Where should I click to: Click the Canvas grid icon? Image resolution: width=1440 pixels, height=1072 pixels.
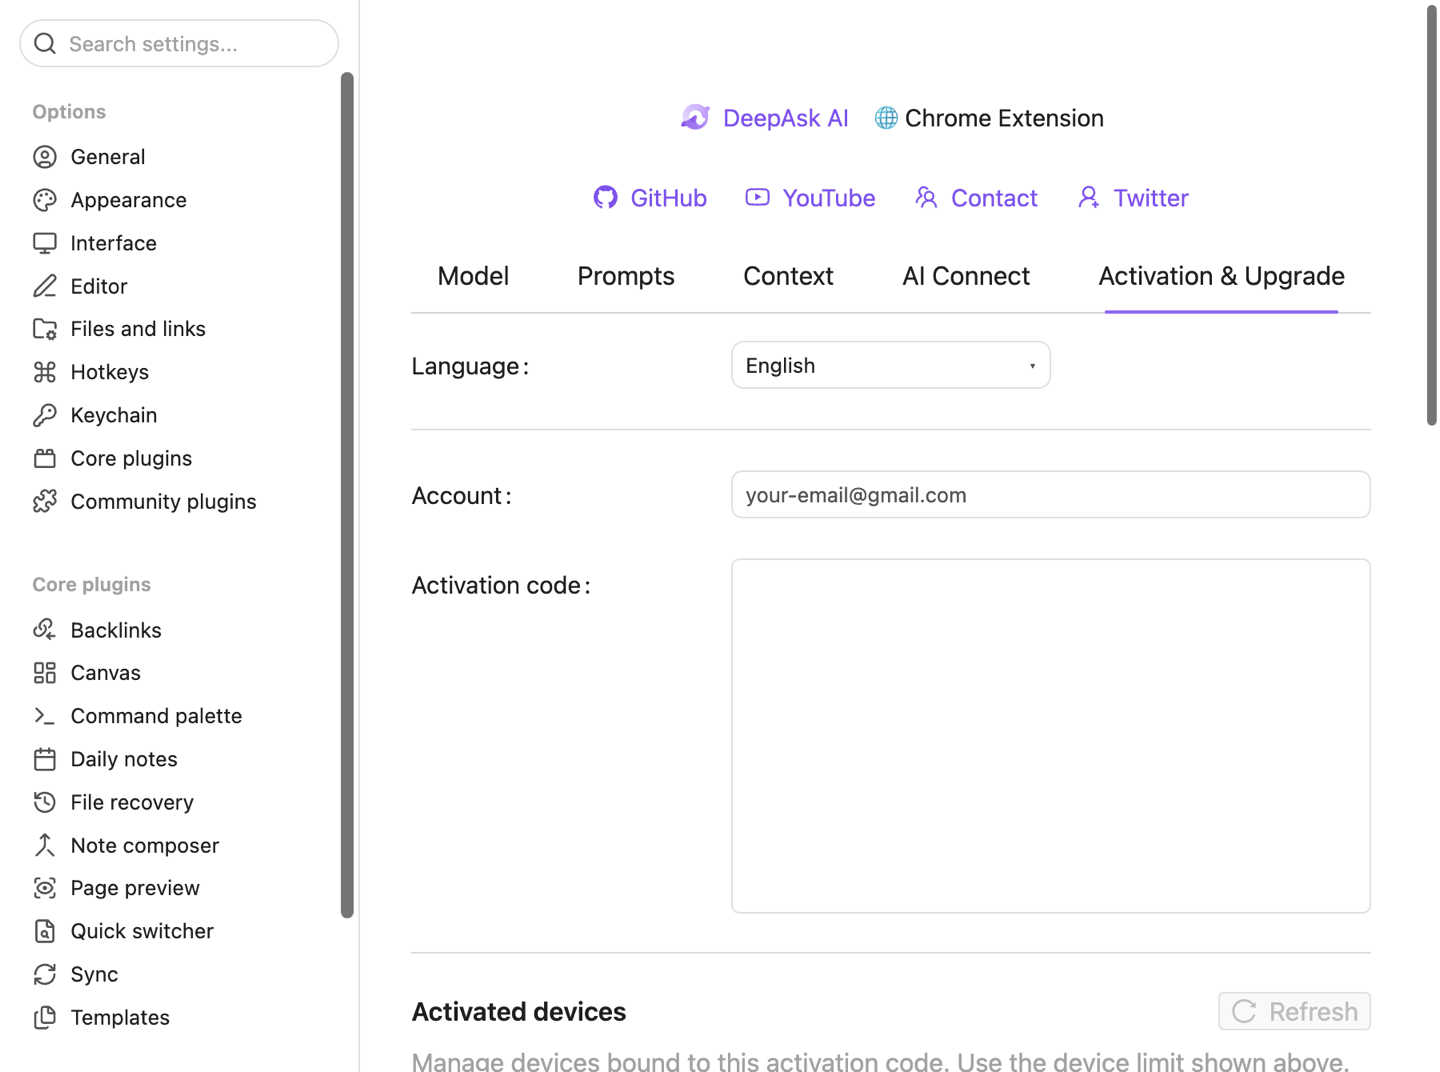click(x=45, y=673)
